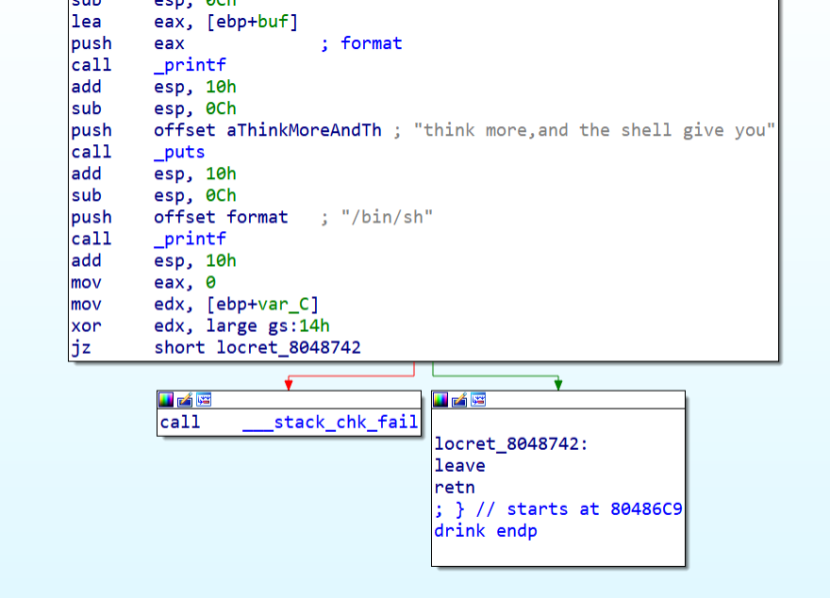Click the edit icon on stack_chk_fail node
This screenshot has height=599, width=831.
pyautogui.click(x=185, y=400)
